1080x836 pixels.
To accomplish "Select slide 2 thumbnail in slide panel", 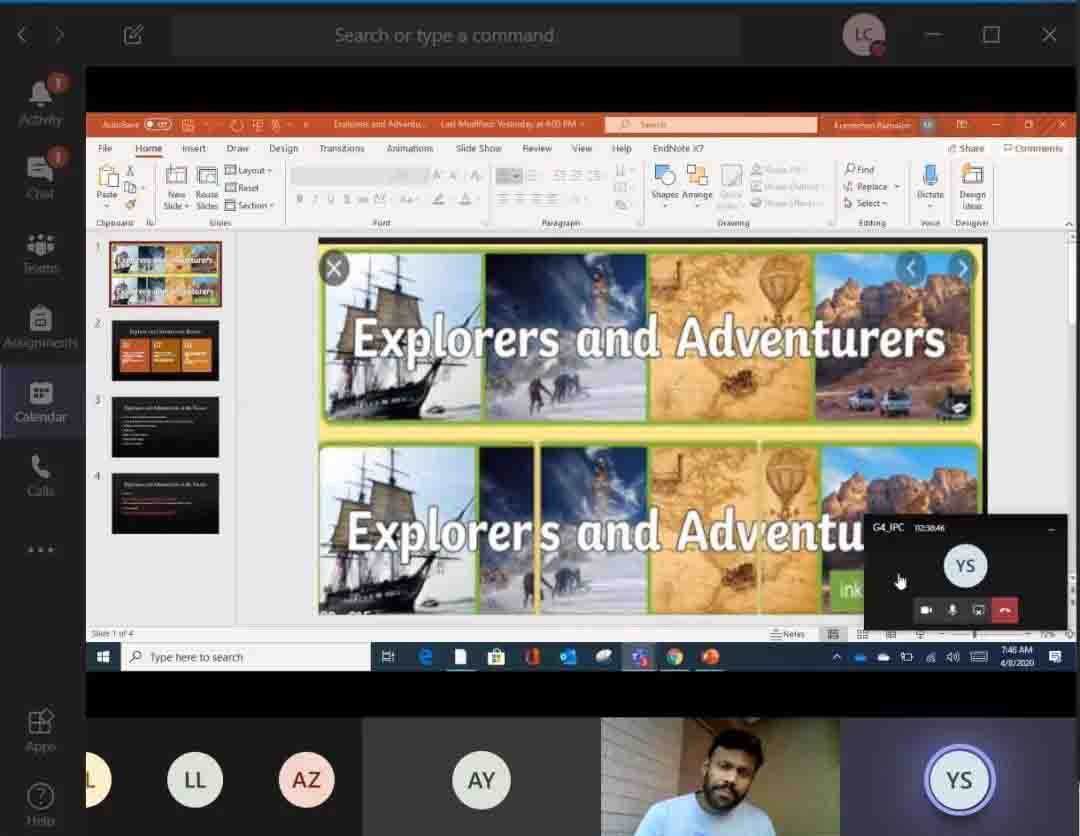I will (x=165, y=350).
